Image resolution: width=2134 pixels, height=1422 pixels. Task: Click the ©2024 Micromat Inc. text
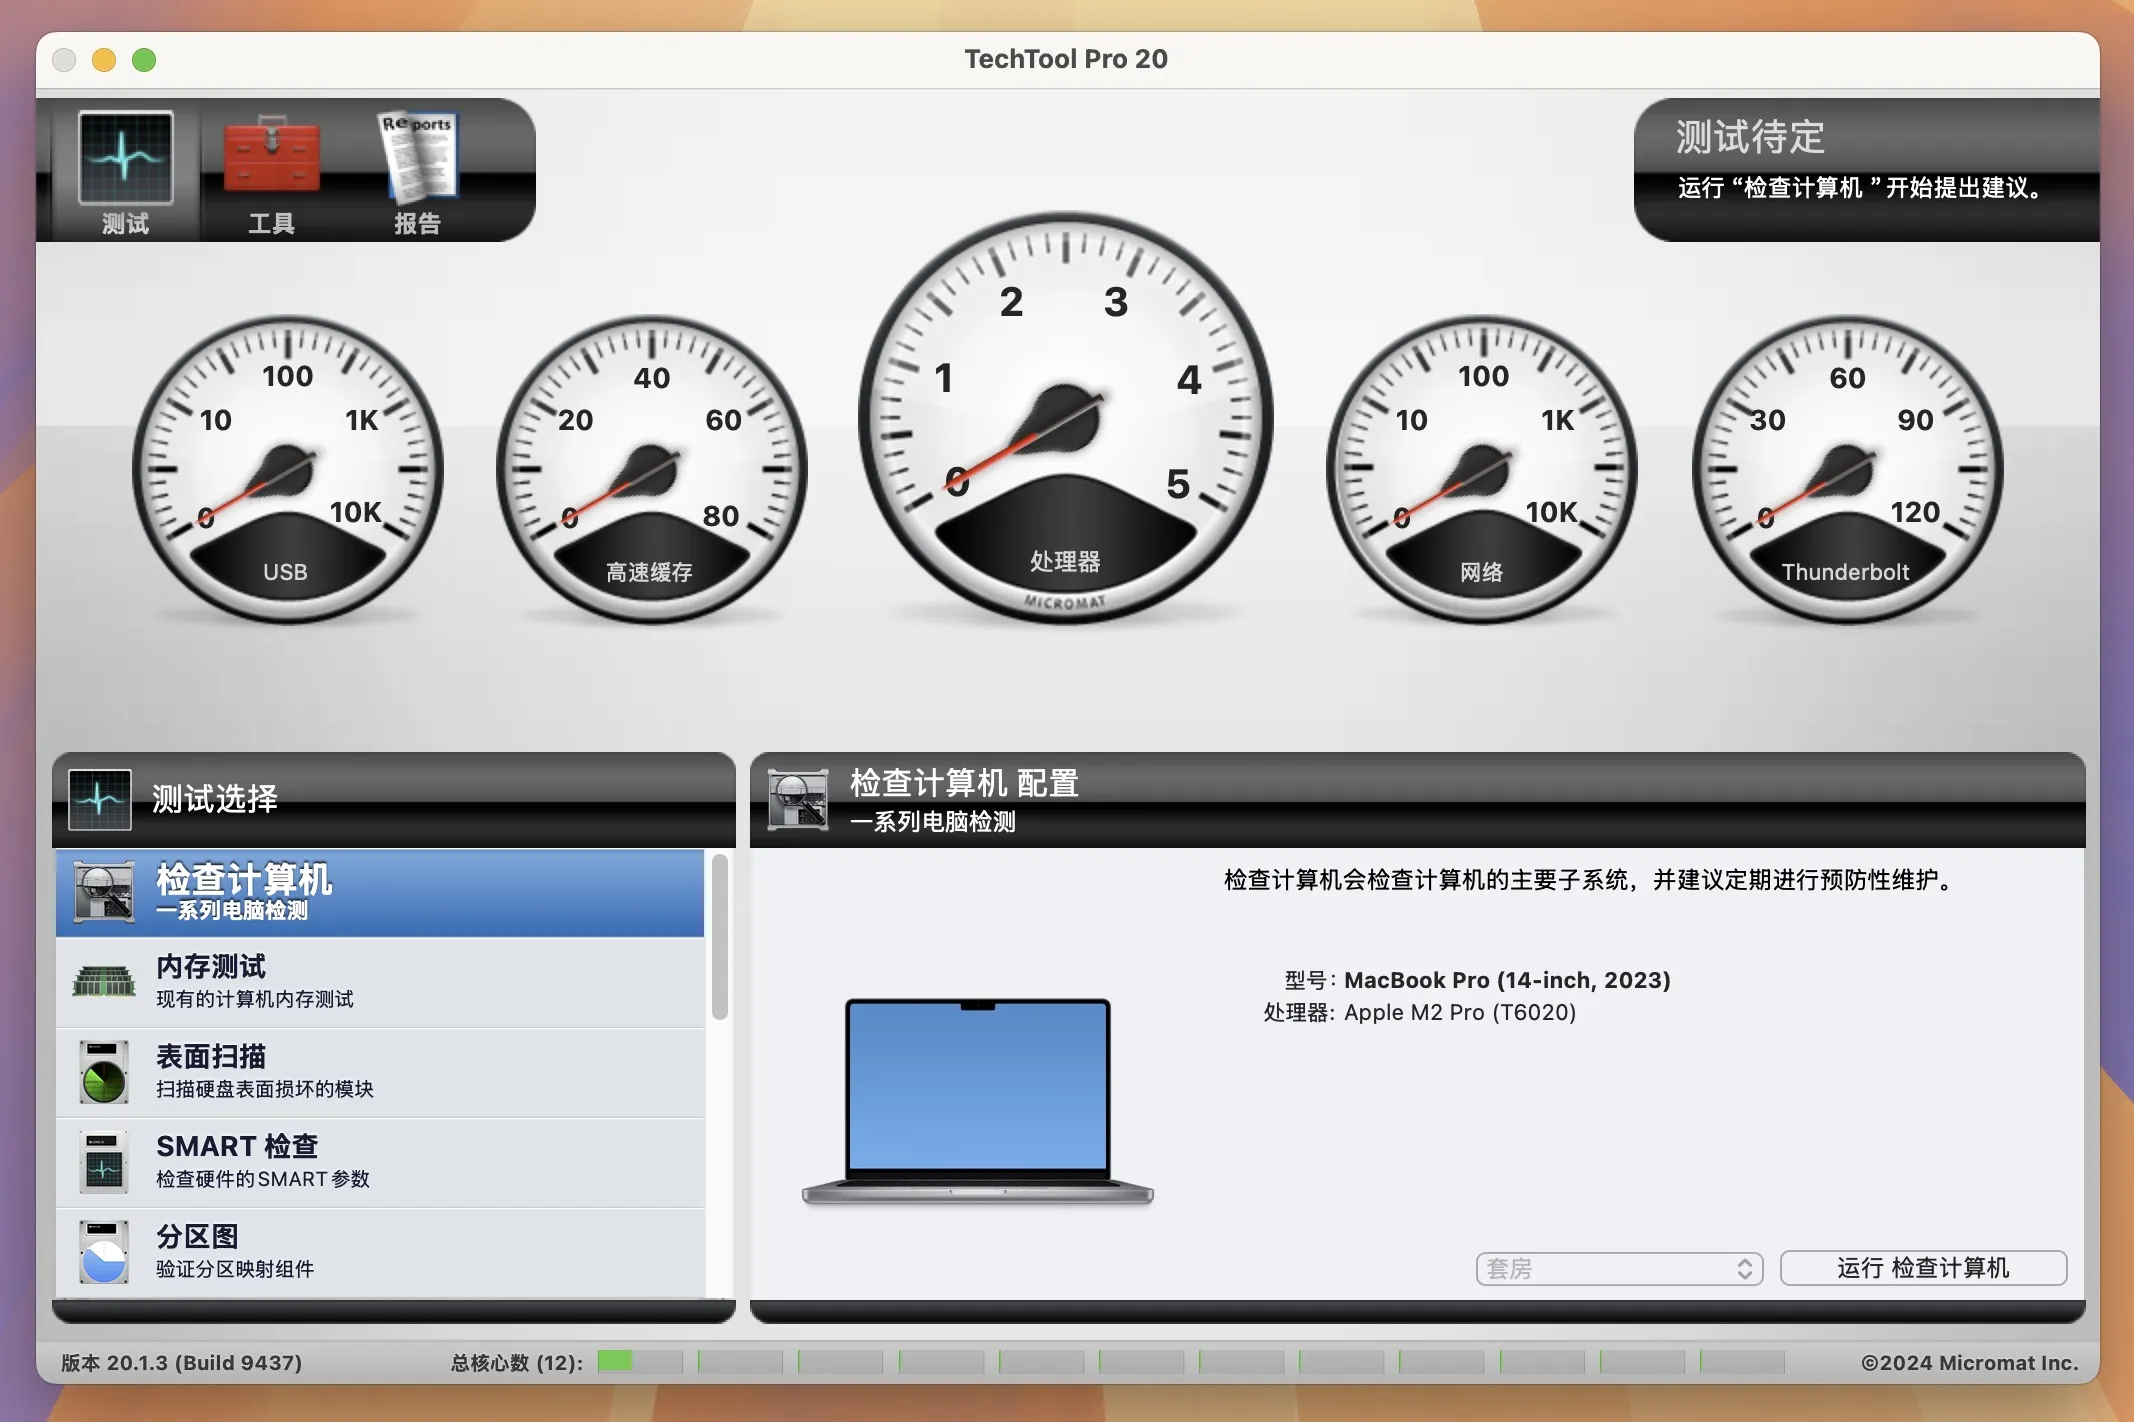pos(1969,1363)
